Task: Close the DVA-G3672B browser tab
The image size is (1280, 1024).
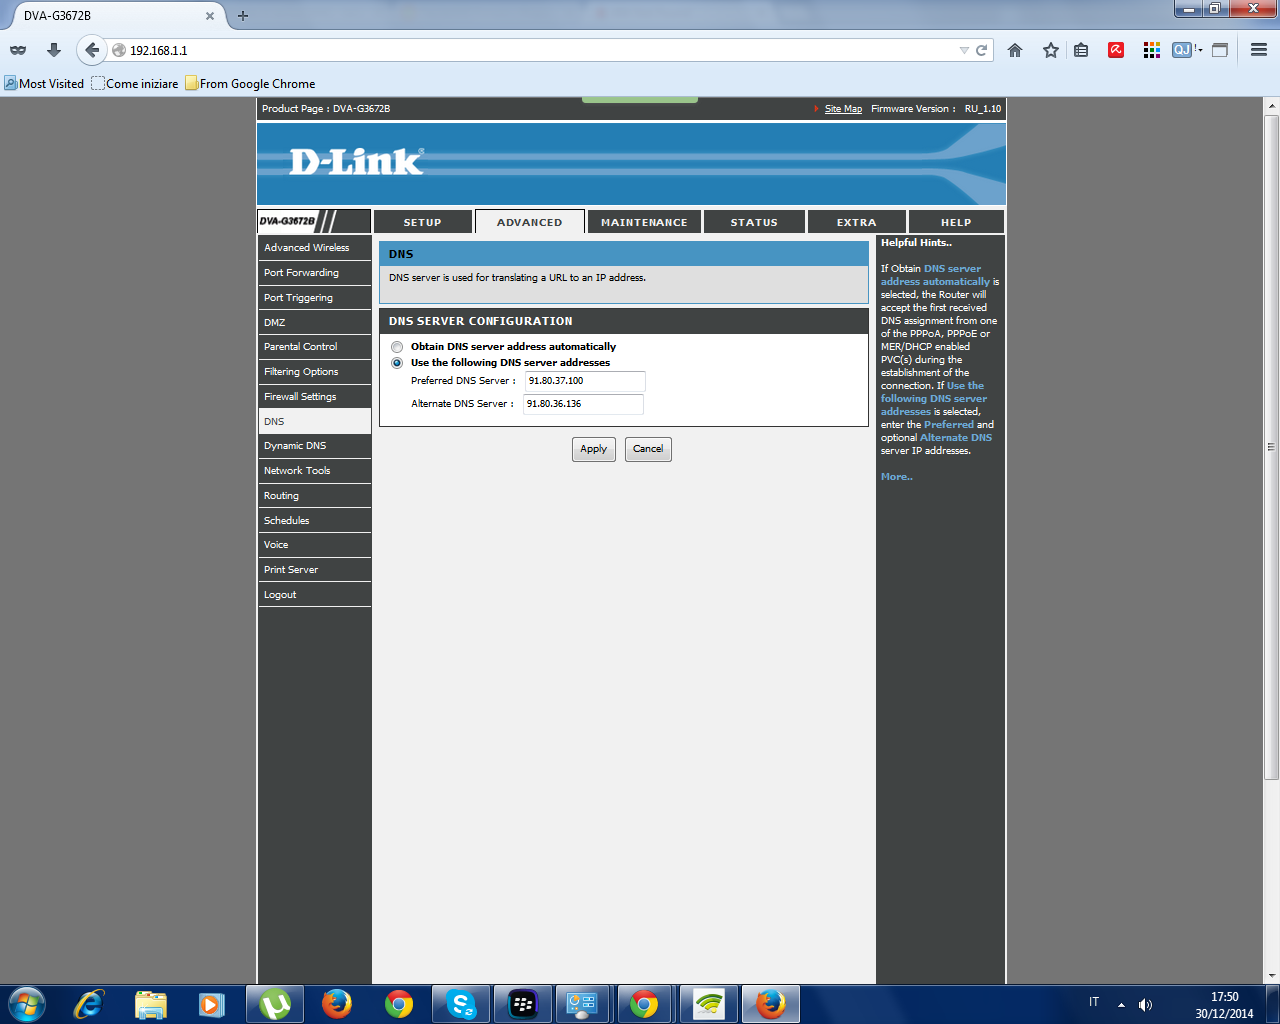Action: 210,16
